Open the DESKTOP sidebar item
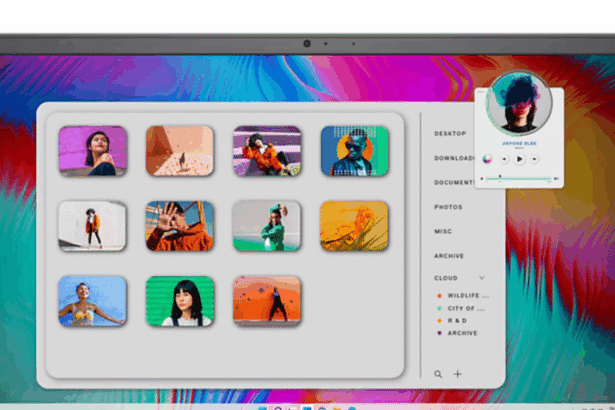 tap(450, 133)
